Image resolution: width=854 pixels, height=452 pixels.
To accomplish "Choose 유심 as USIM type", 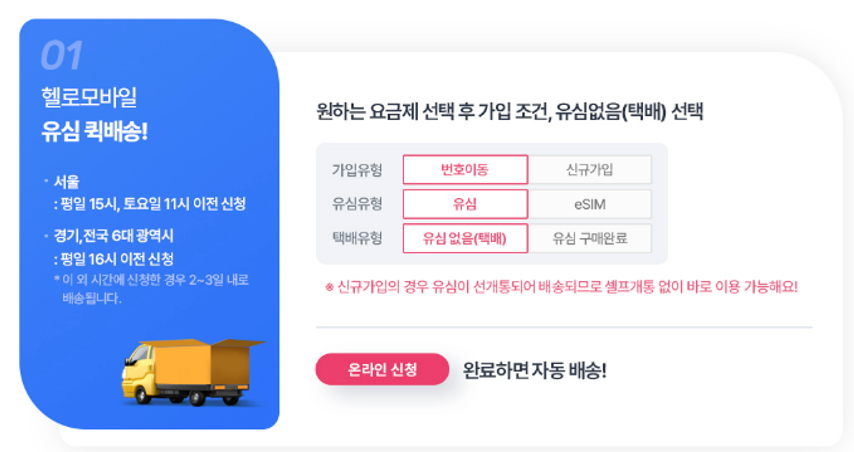I will click(465, 204).
